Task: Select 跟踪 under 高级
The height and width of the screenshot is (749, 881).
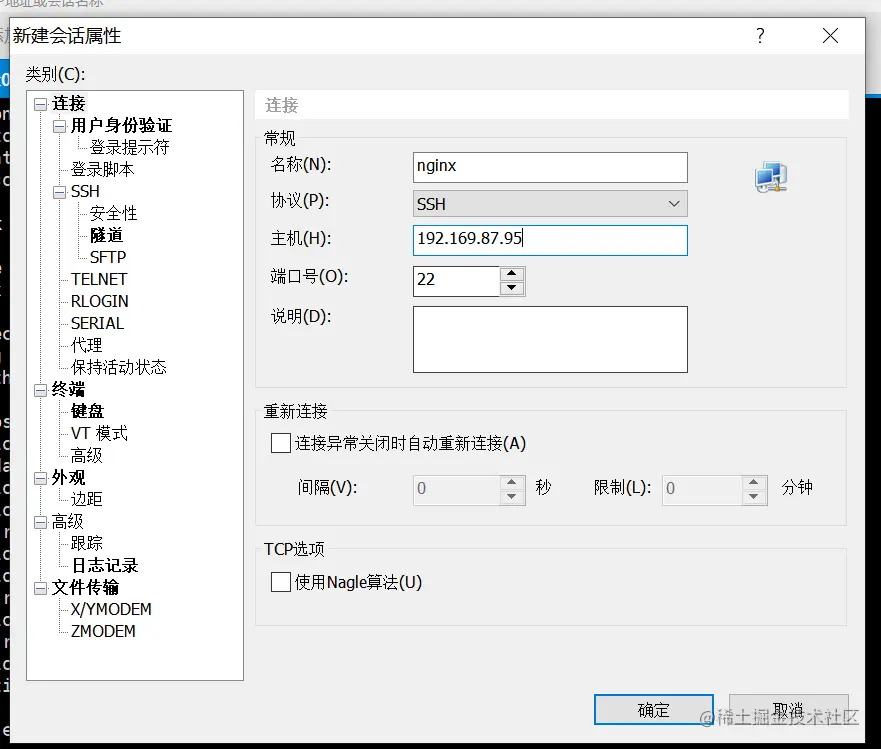Action: [87, 543]
